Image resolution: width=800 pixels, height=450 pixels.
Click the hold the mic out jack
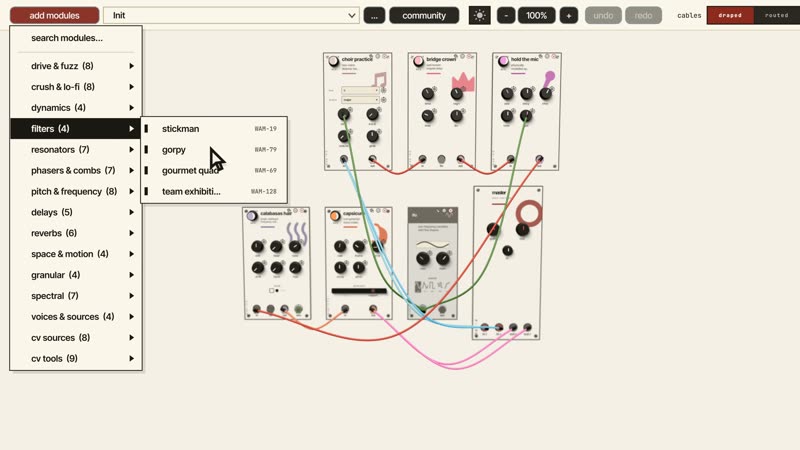pos(539,159)
